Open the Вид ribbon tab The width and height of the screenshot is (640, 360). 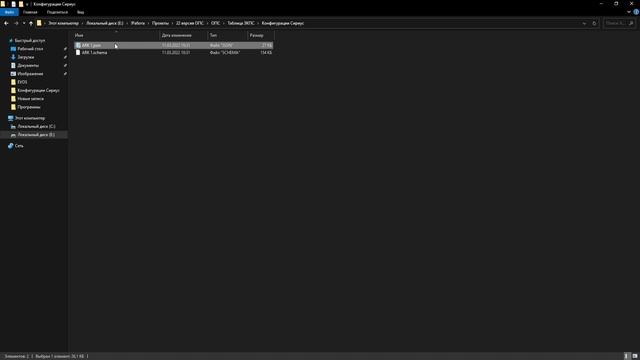coord(81,12)
